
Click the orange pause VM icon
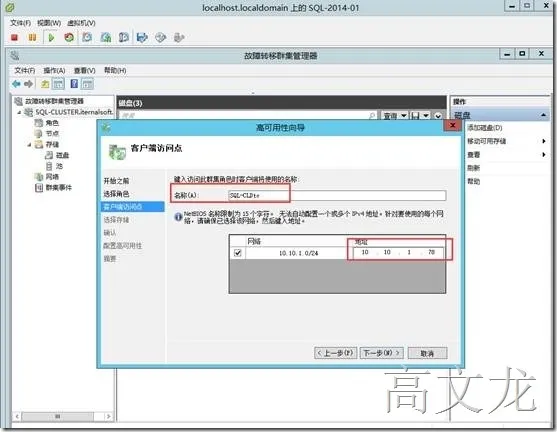point(32,37)
